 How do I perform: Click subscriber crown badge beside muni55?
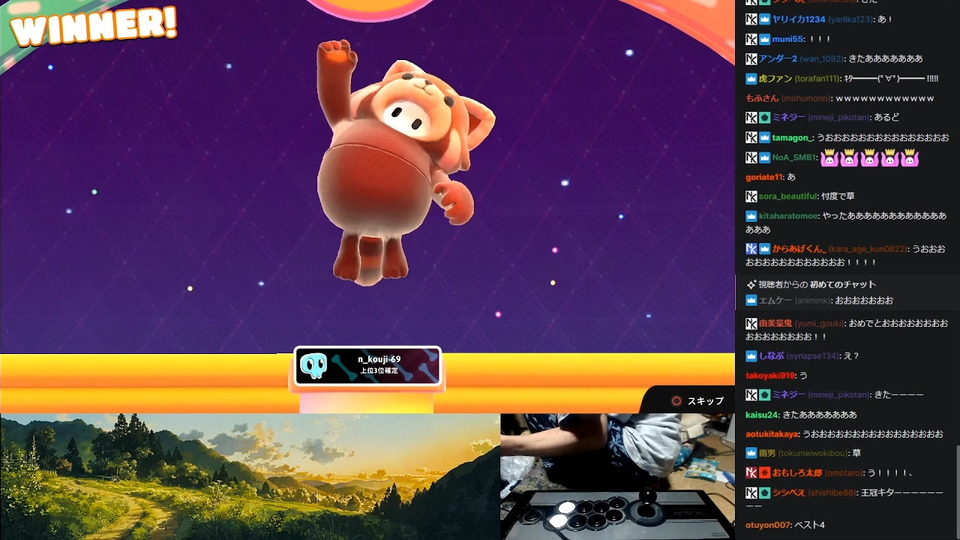(765, 39)
